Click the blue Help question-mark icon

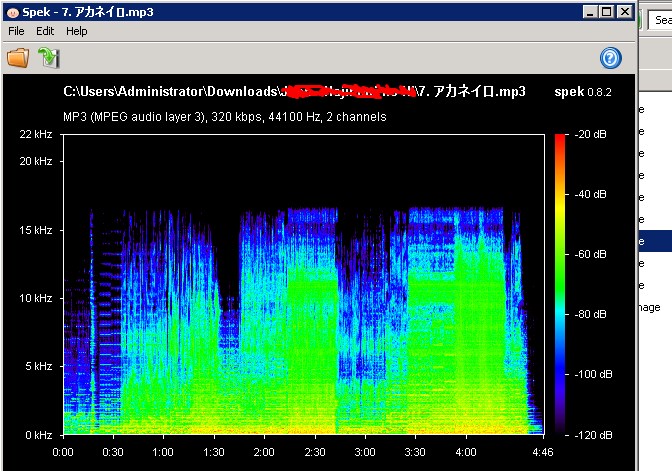610,58
